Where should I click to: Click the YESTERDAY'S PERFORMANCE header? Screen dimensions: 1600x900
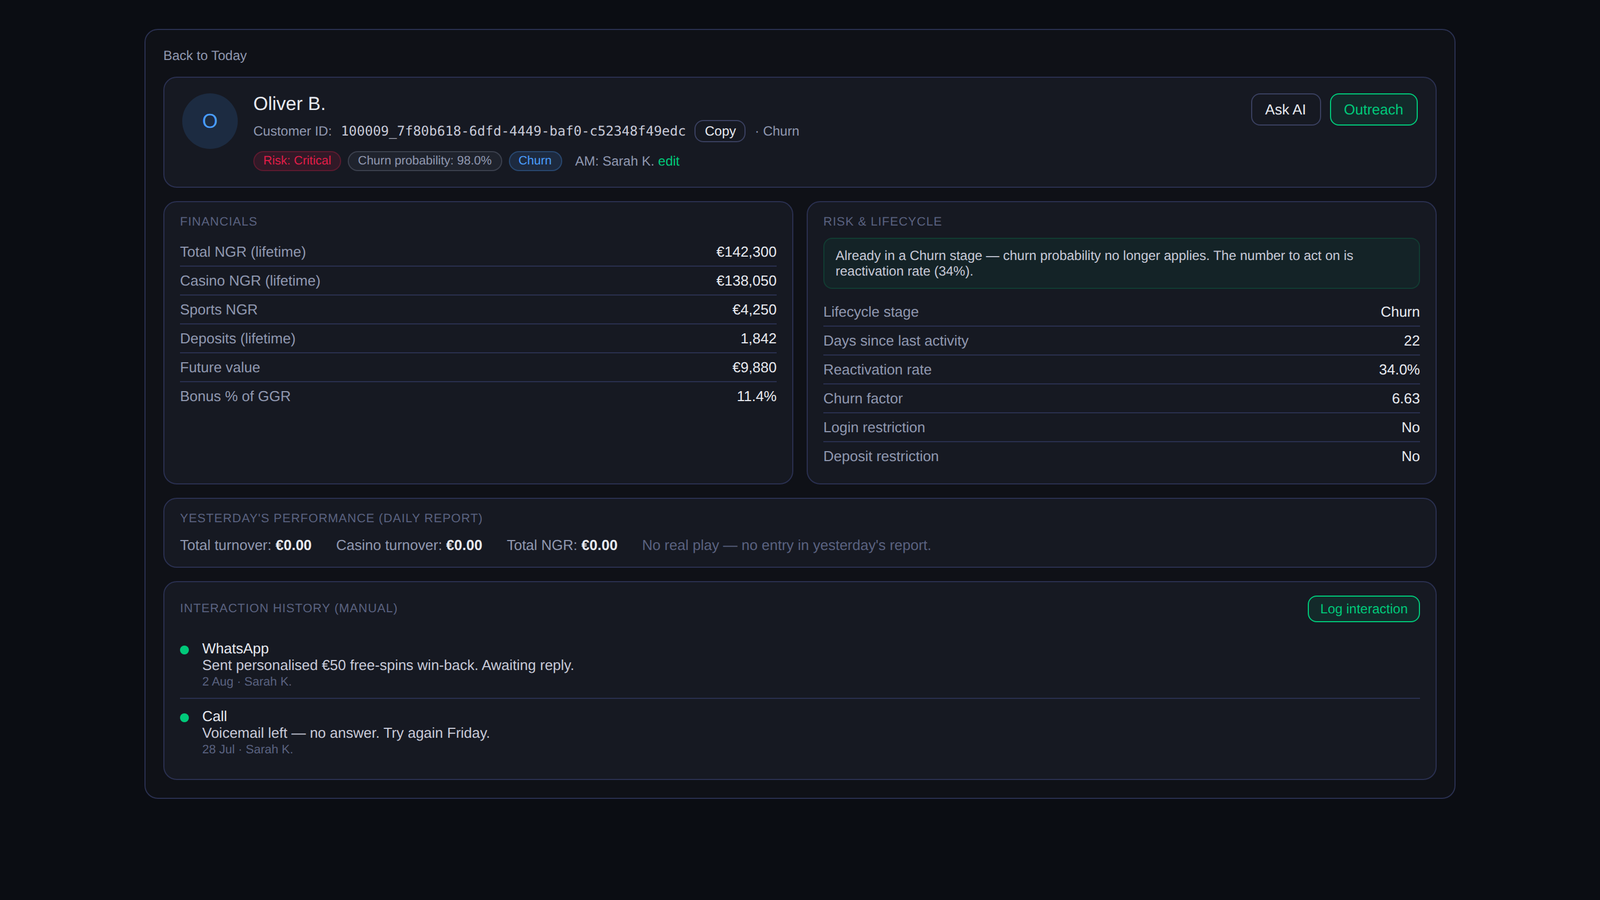coord(331,518)
